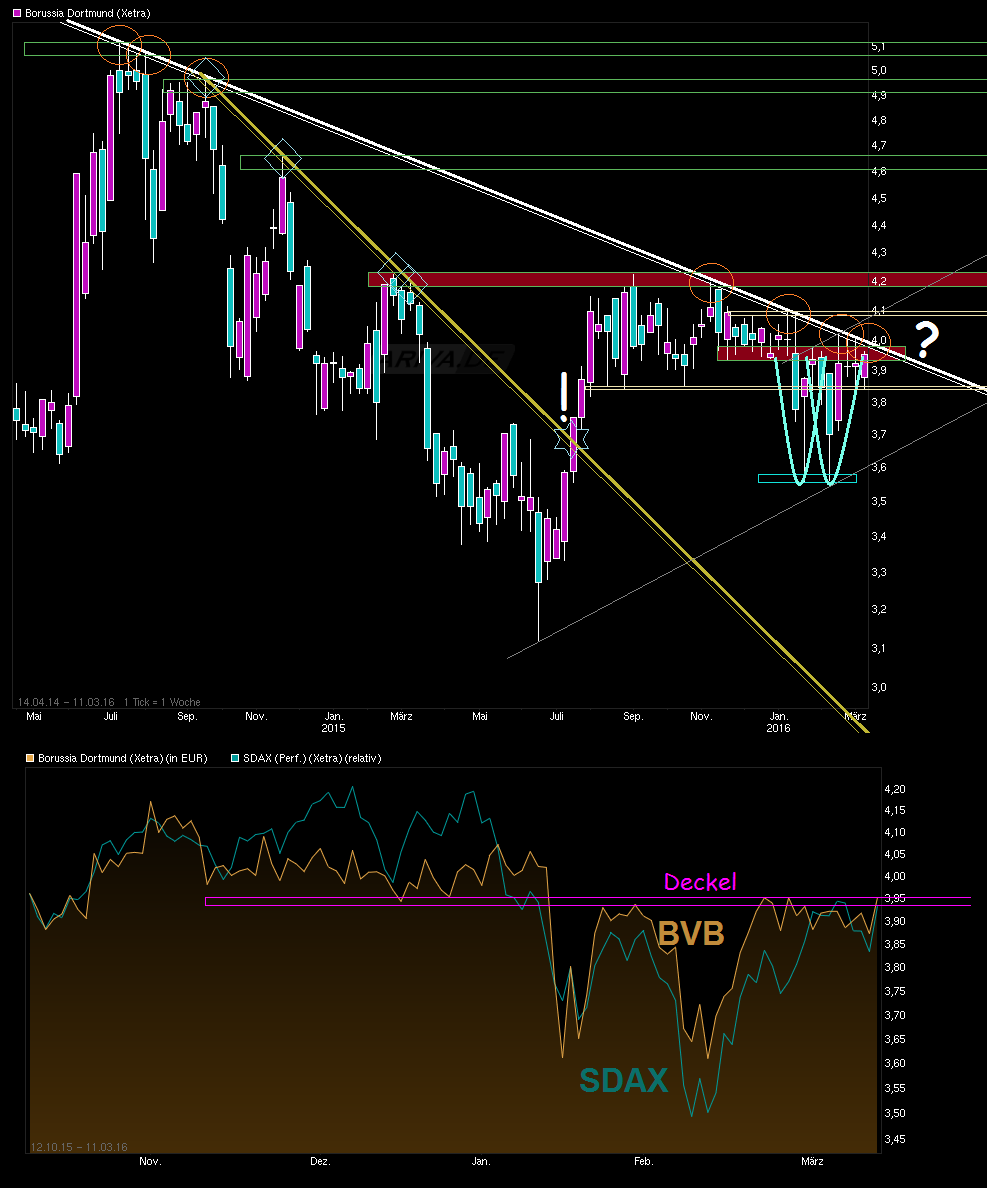Click the 'Dez.' month label
987x1188 pixels.
(x=320, y=1161)
